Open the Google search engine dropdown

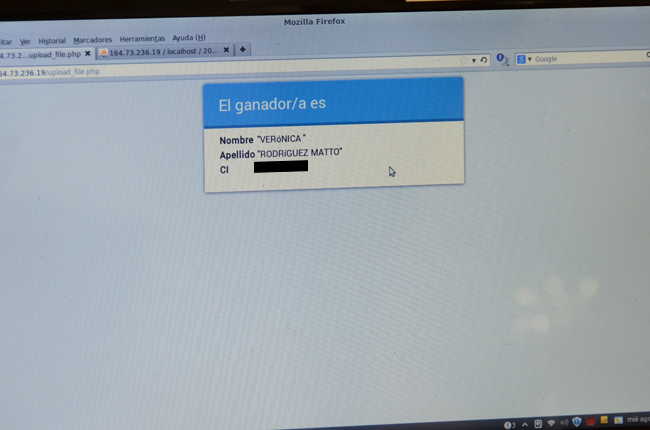point(524,60)
